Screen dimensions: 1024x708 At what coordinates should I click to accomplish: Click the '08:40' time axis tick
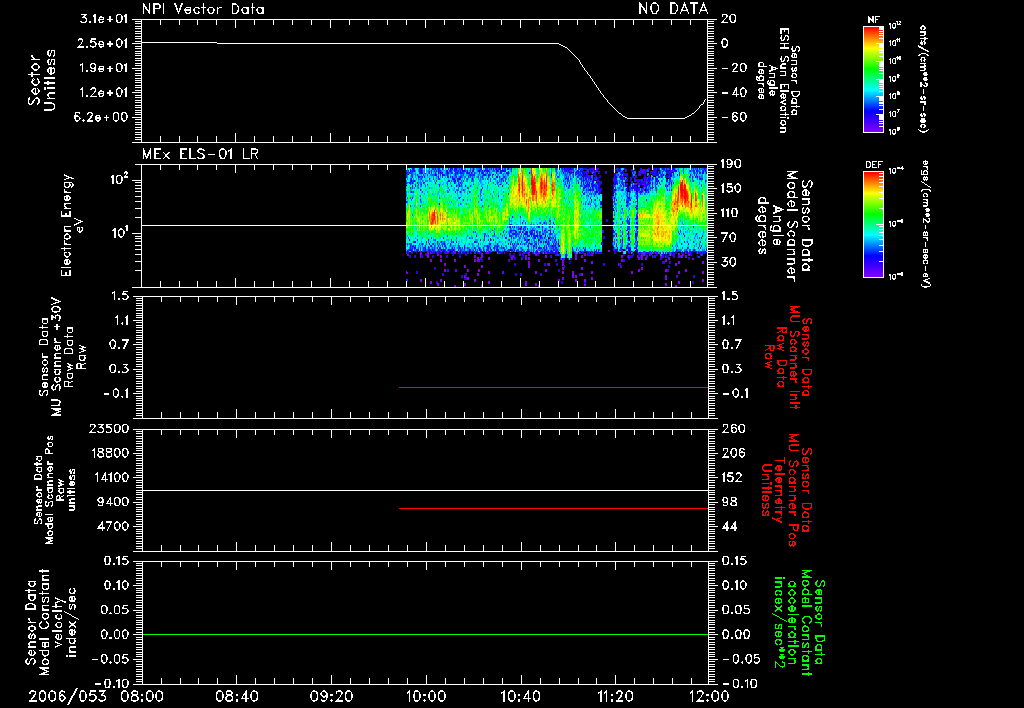[x=236, y=696]
